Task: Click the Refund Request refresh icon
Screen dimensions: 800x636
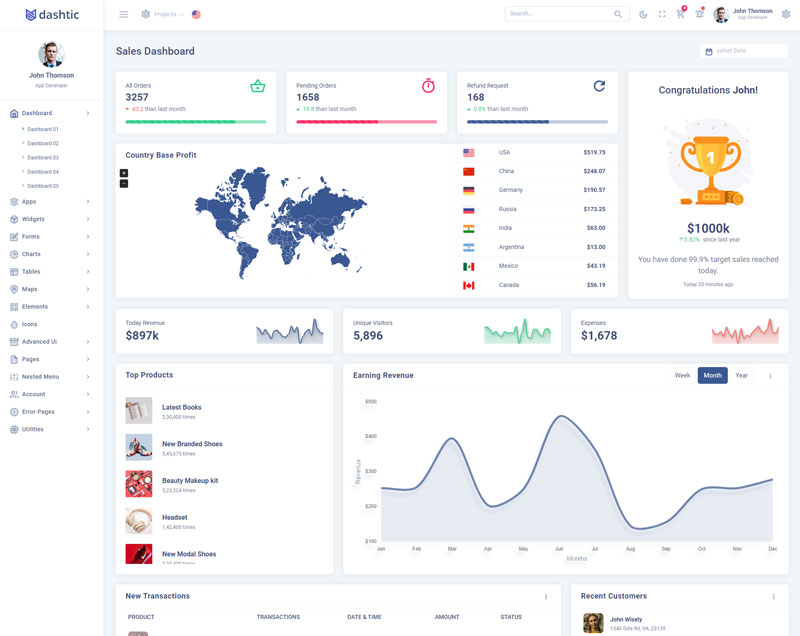Action: coord(599,86)
